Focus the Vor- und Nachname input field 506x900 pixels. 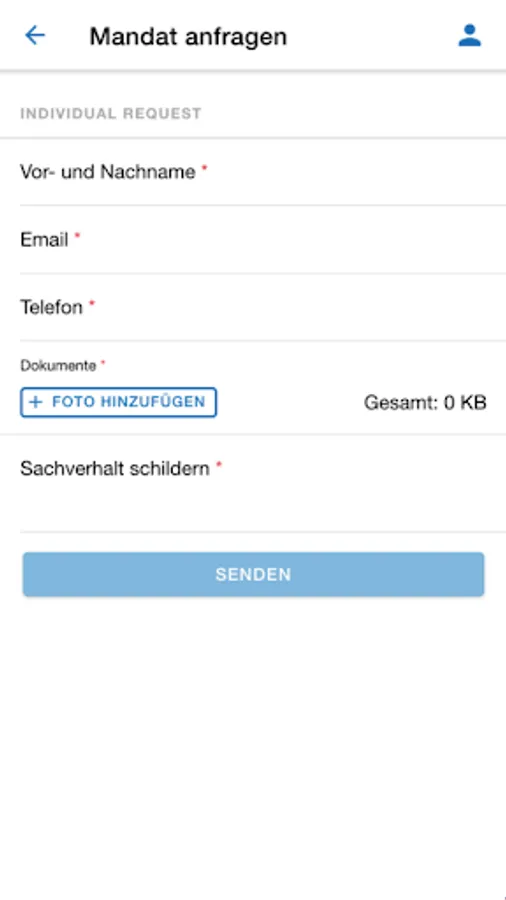263,172
